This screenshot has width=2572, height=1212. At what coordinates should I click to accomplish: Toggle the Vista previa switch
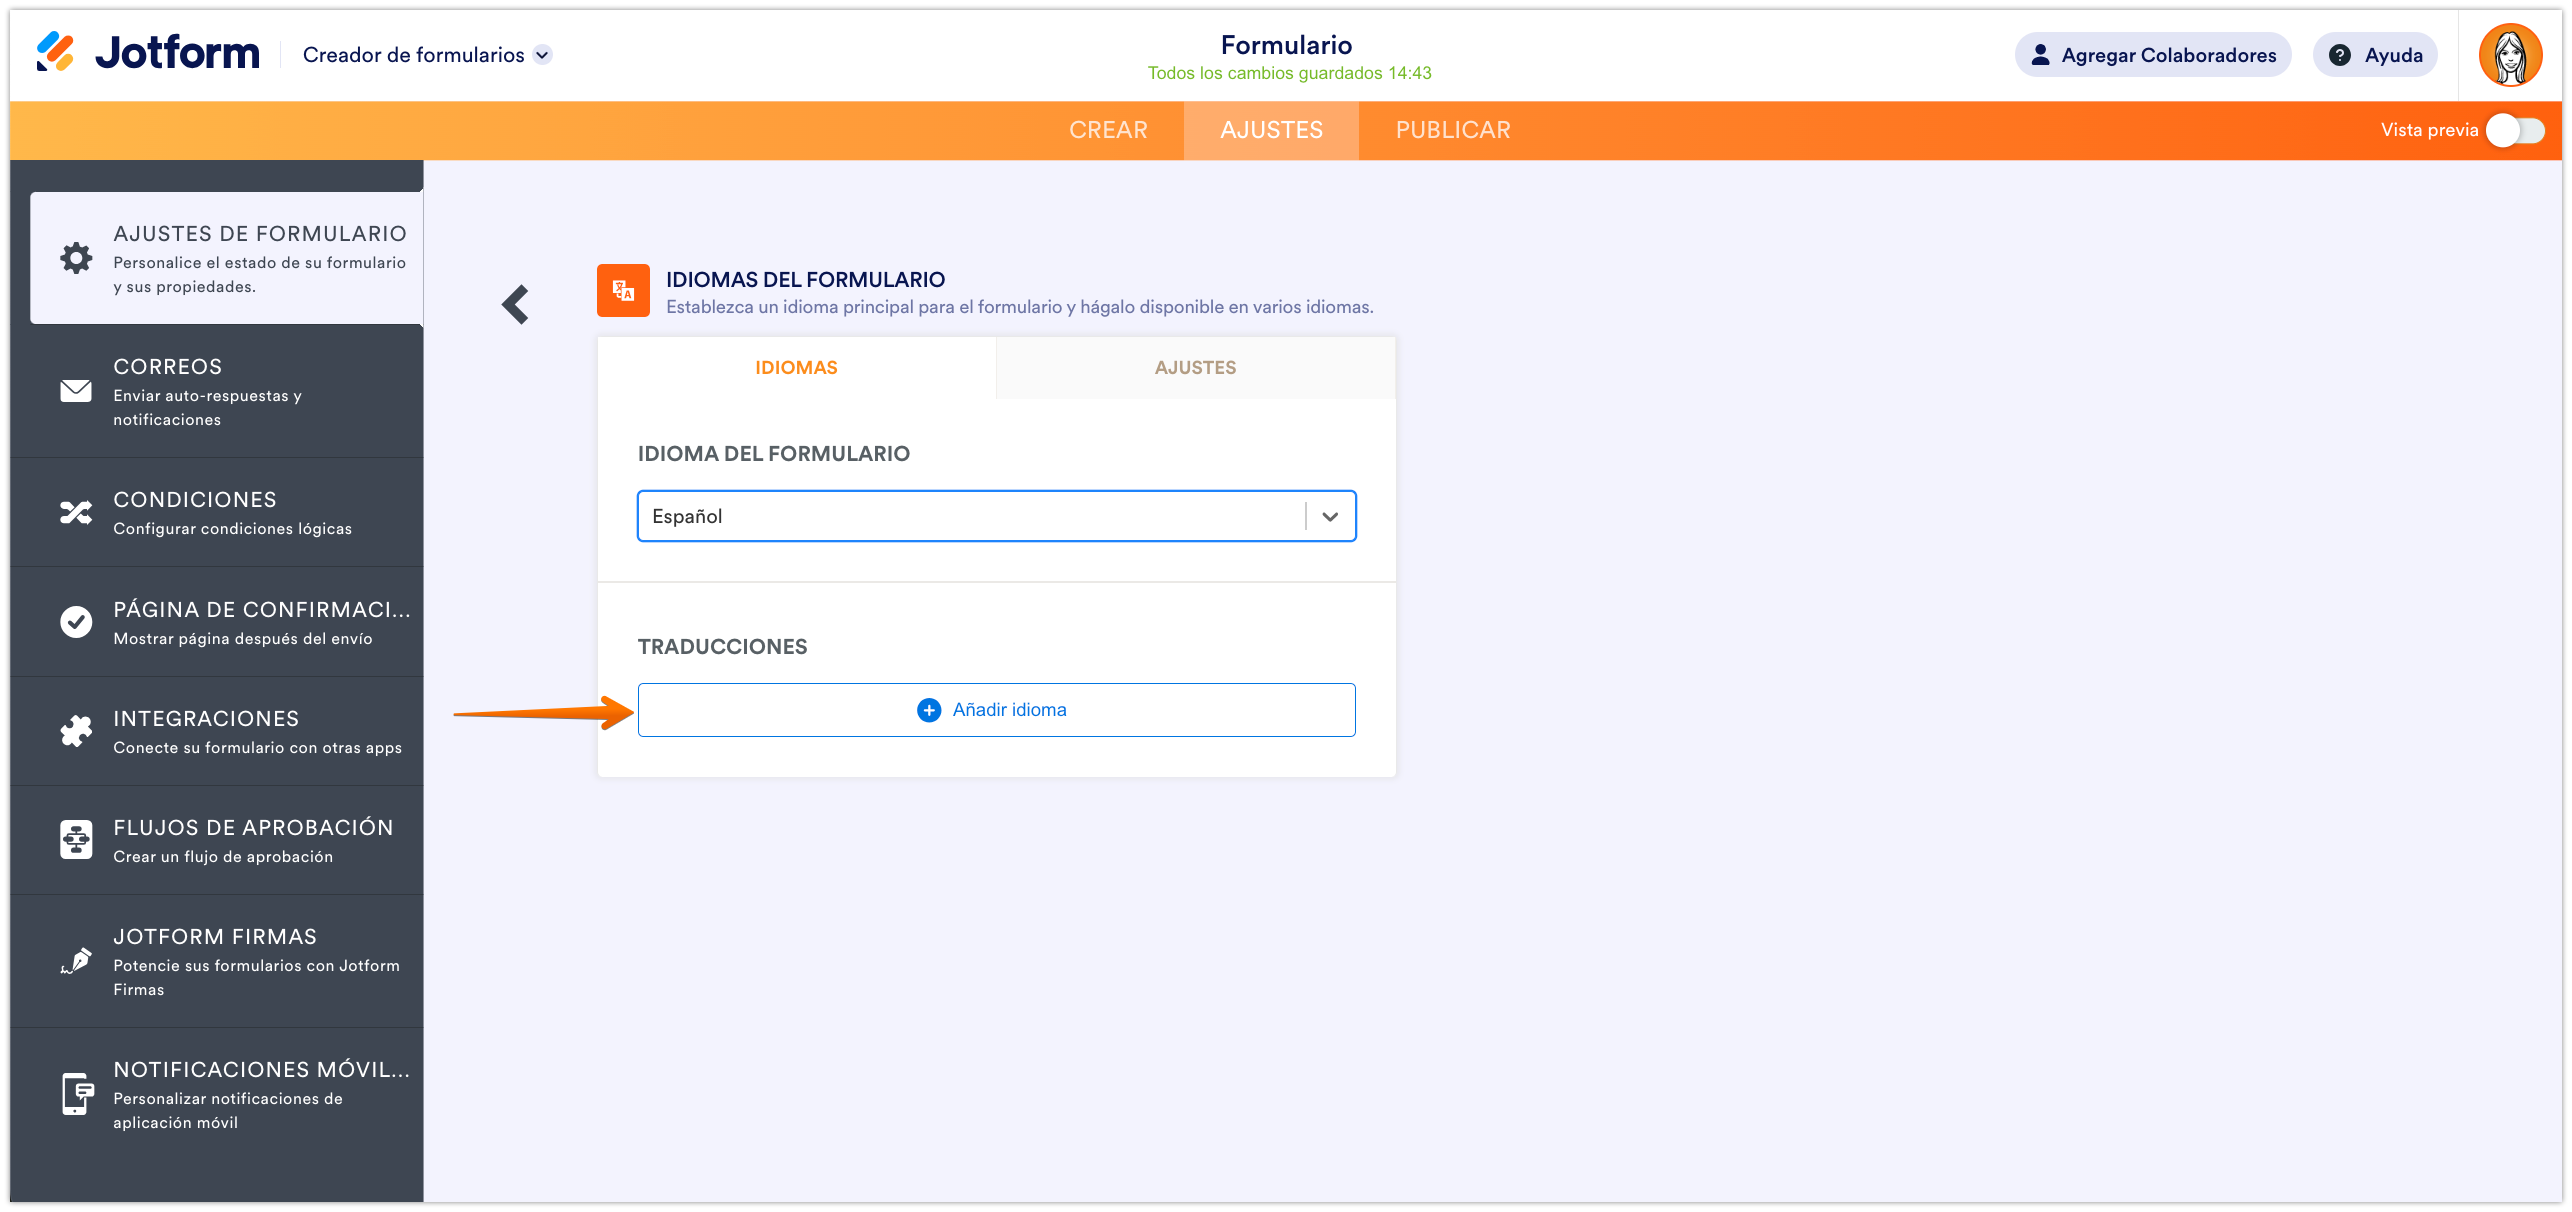pyautogui.click(x=2515, y=129)
